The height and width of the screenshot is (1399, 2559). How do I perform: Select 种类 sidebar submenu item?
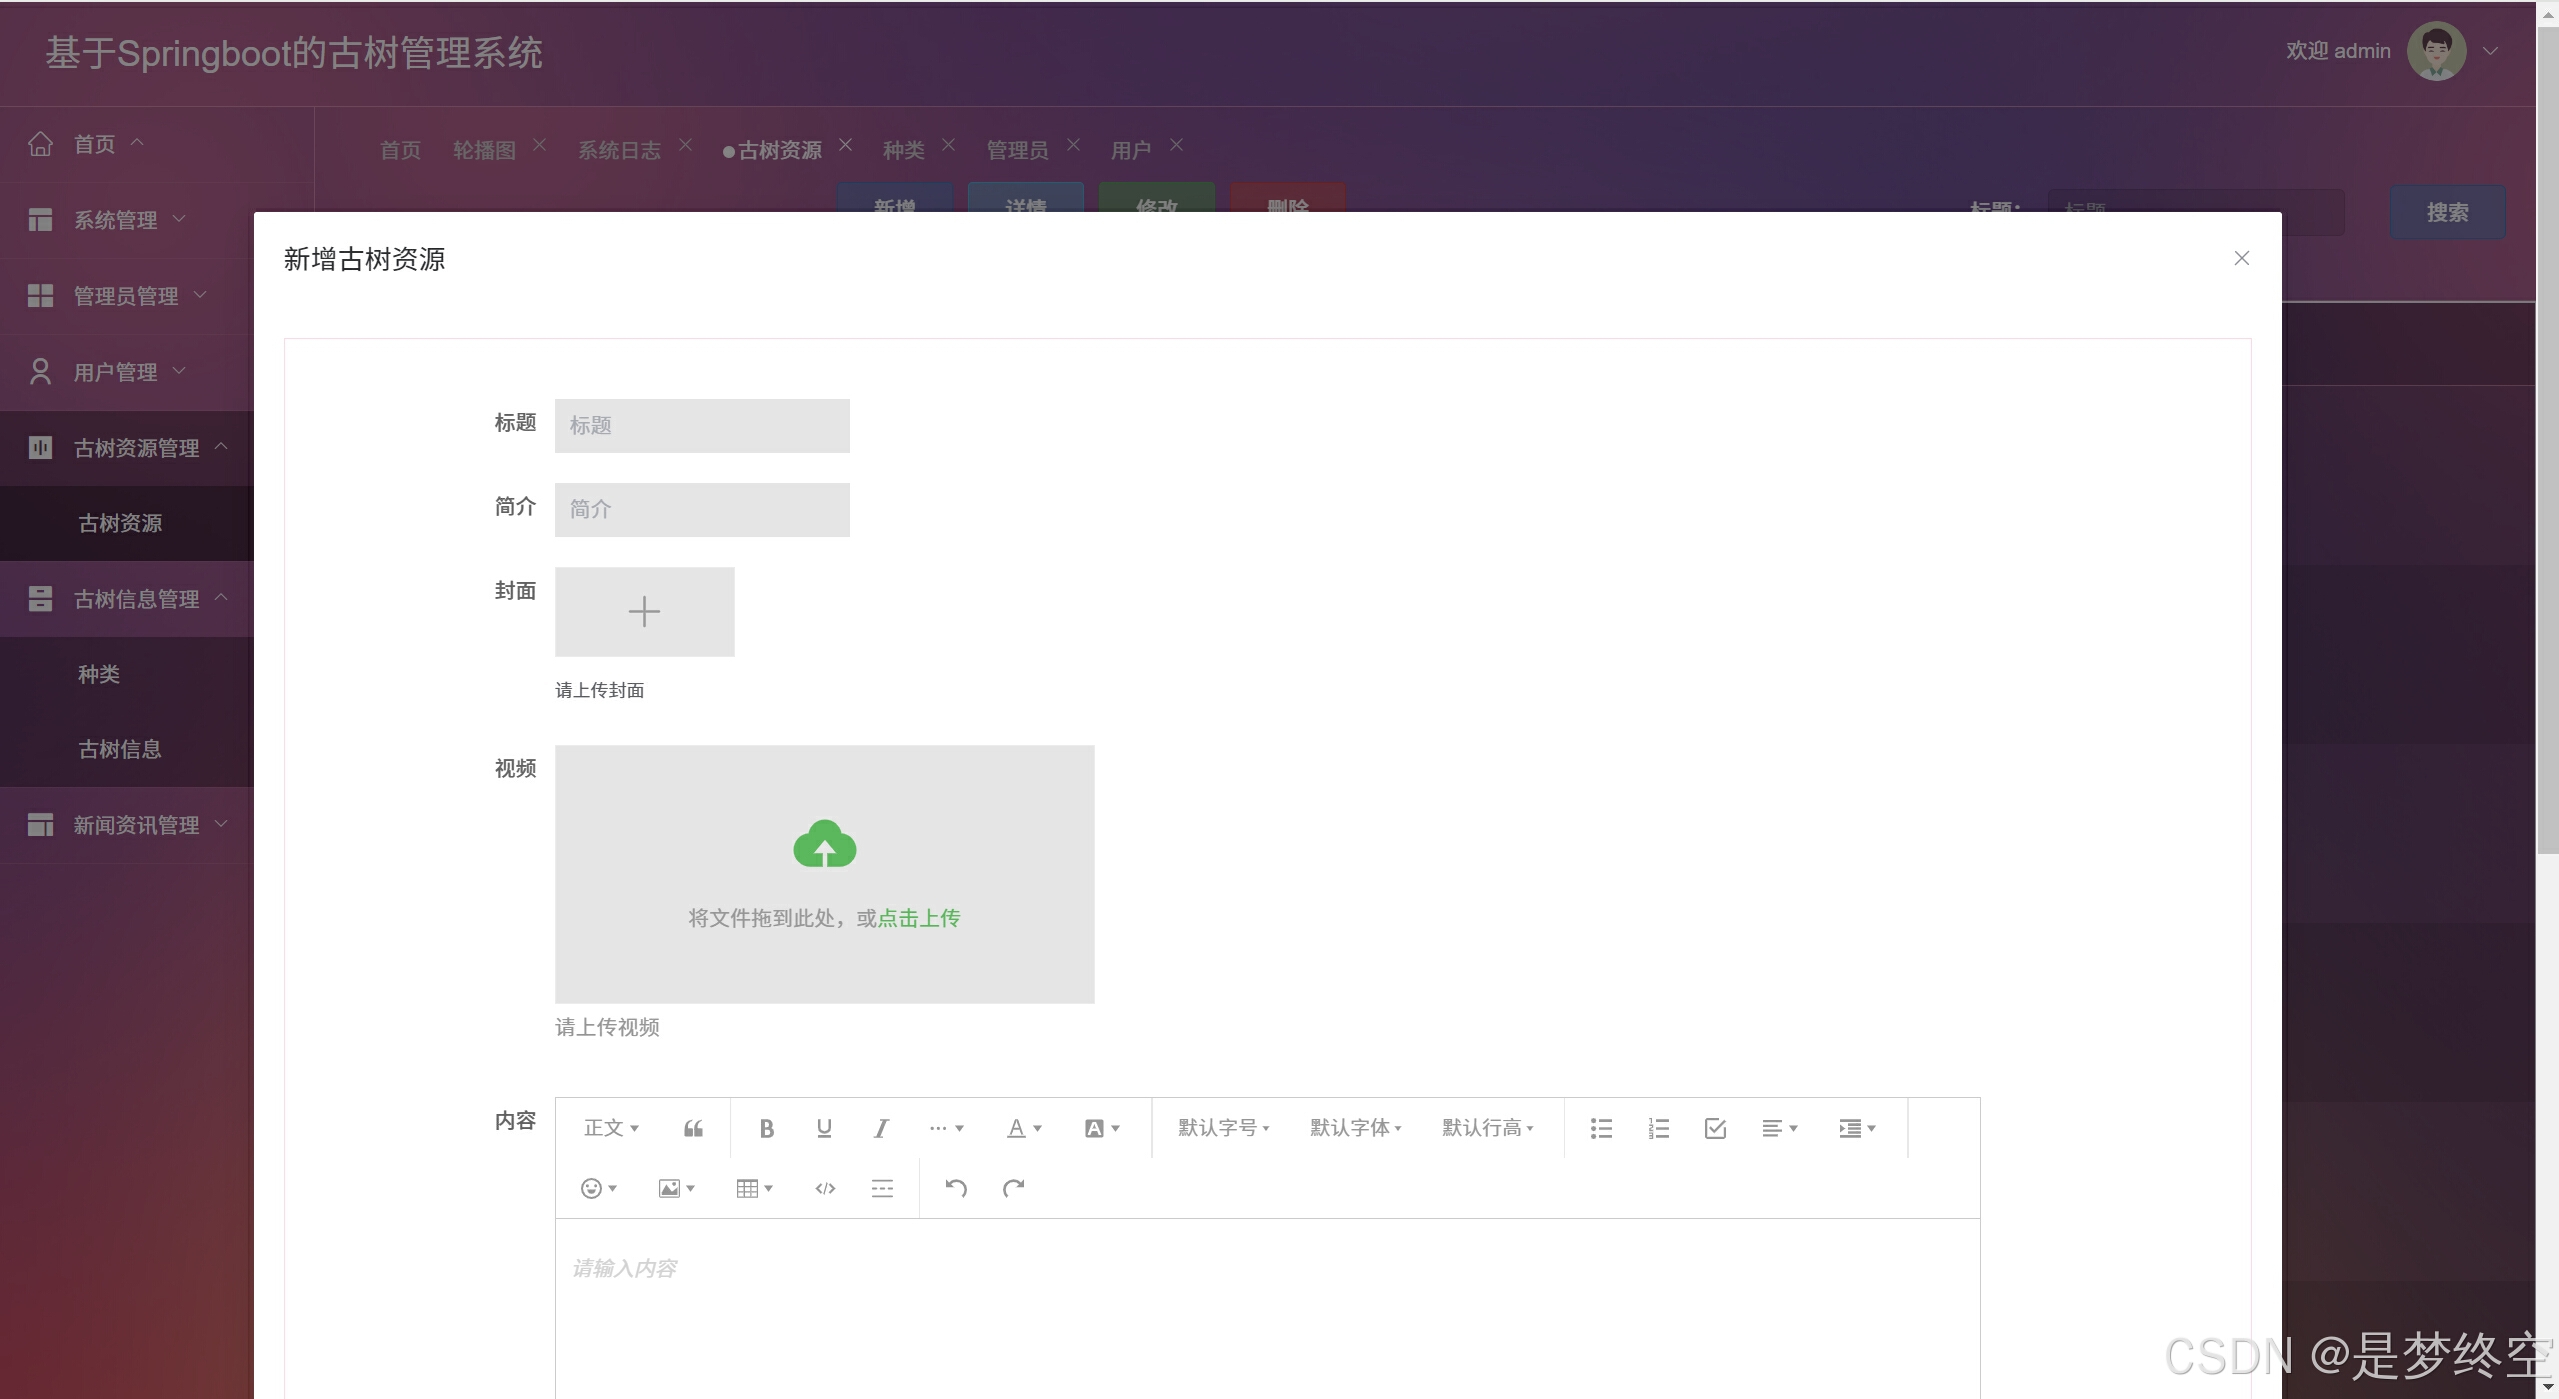[127, 674]
